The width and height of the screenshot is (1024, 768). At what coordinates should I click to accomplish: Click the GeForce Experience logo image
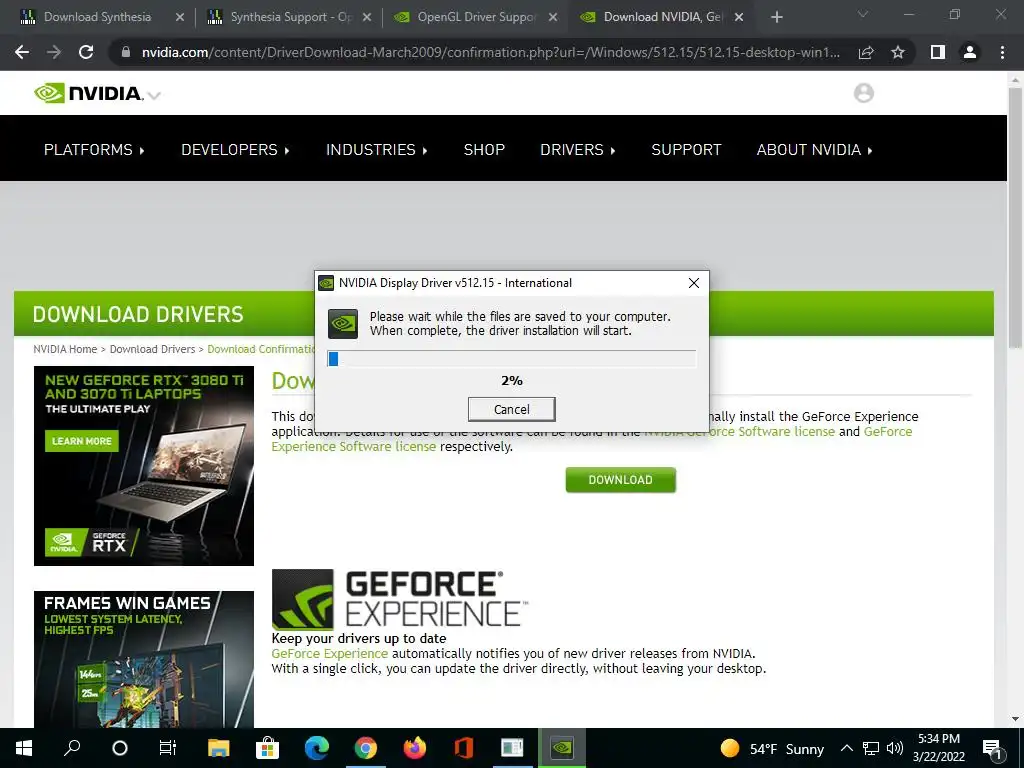[400, 600]
